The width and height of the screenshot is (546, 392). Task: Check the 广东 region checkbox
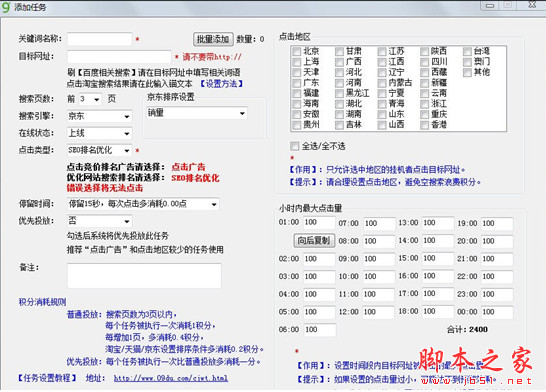tap(297, 83)
